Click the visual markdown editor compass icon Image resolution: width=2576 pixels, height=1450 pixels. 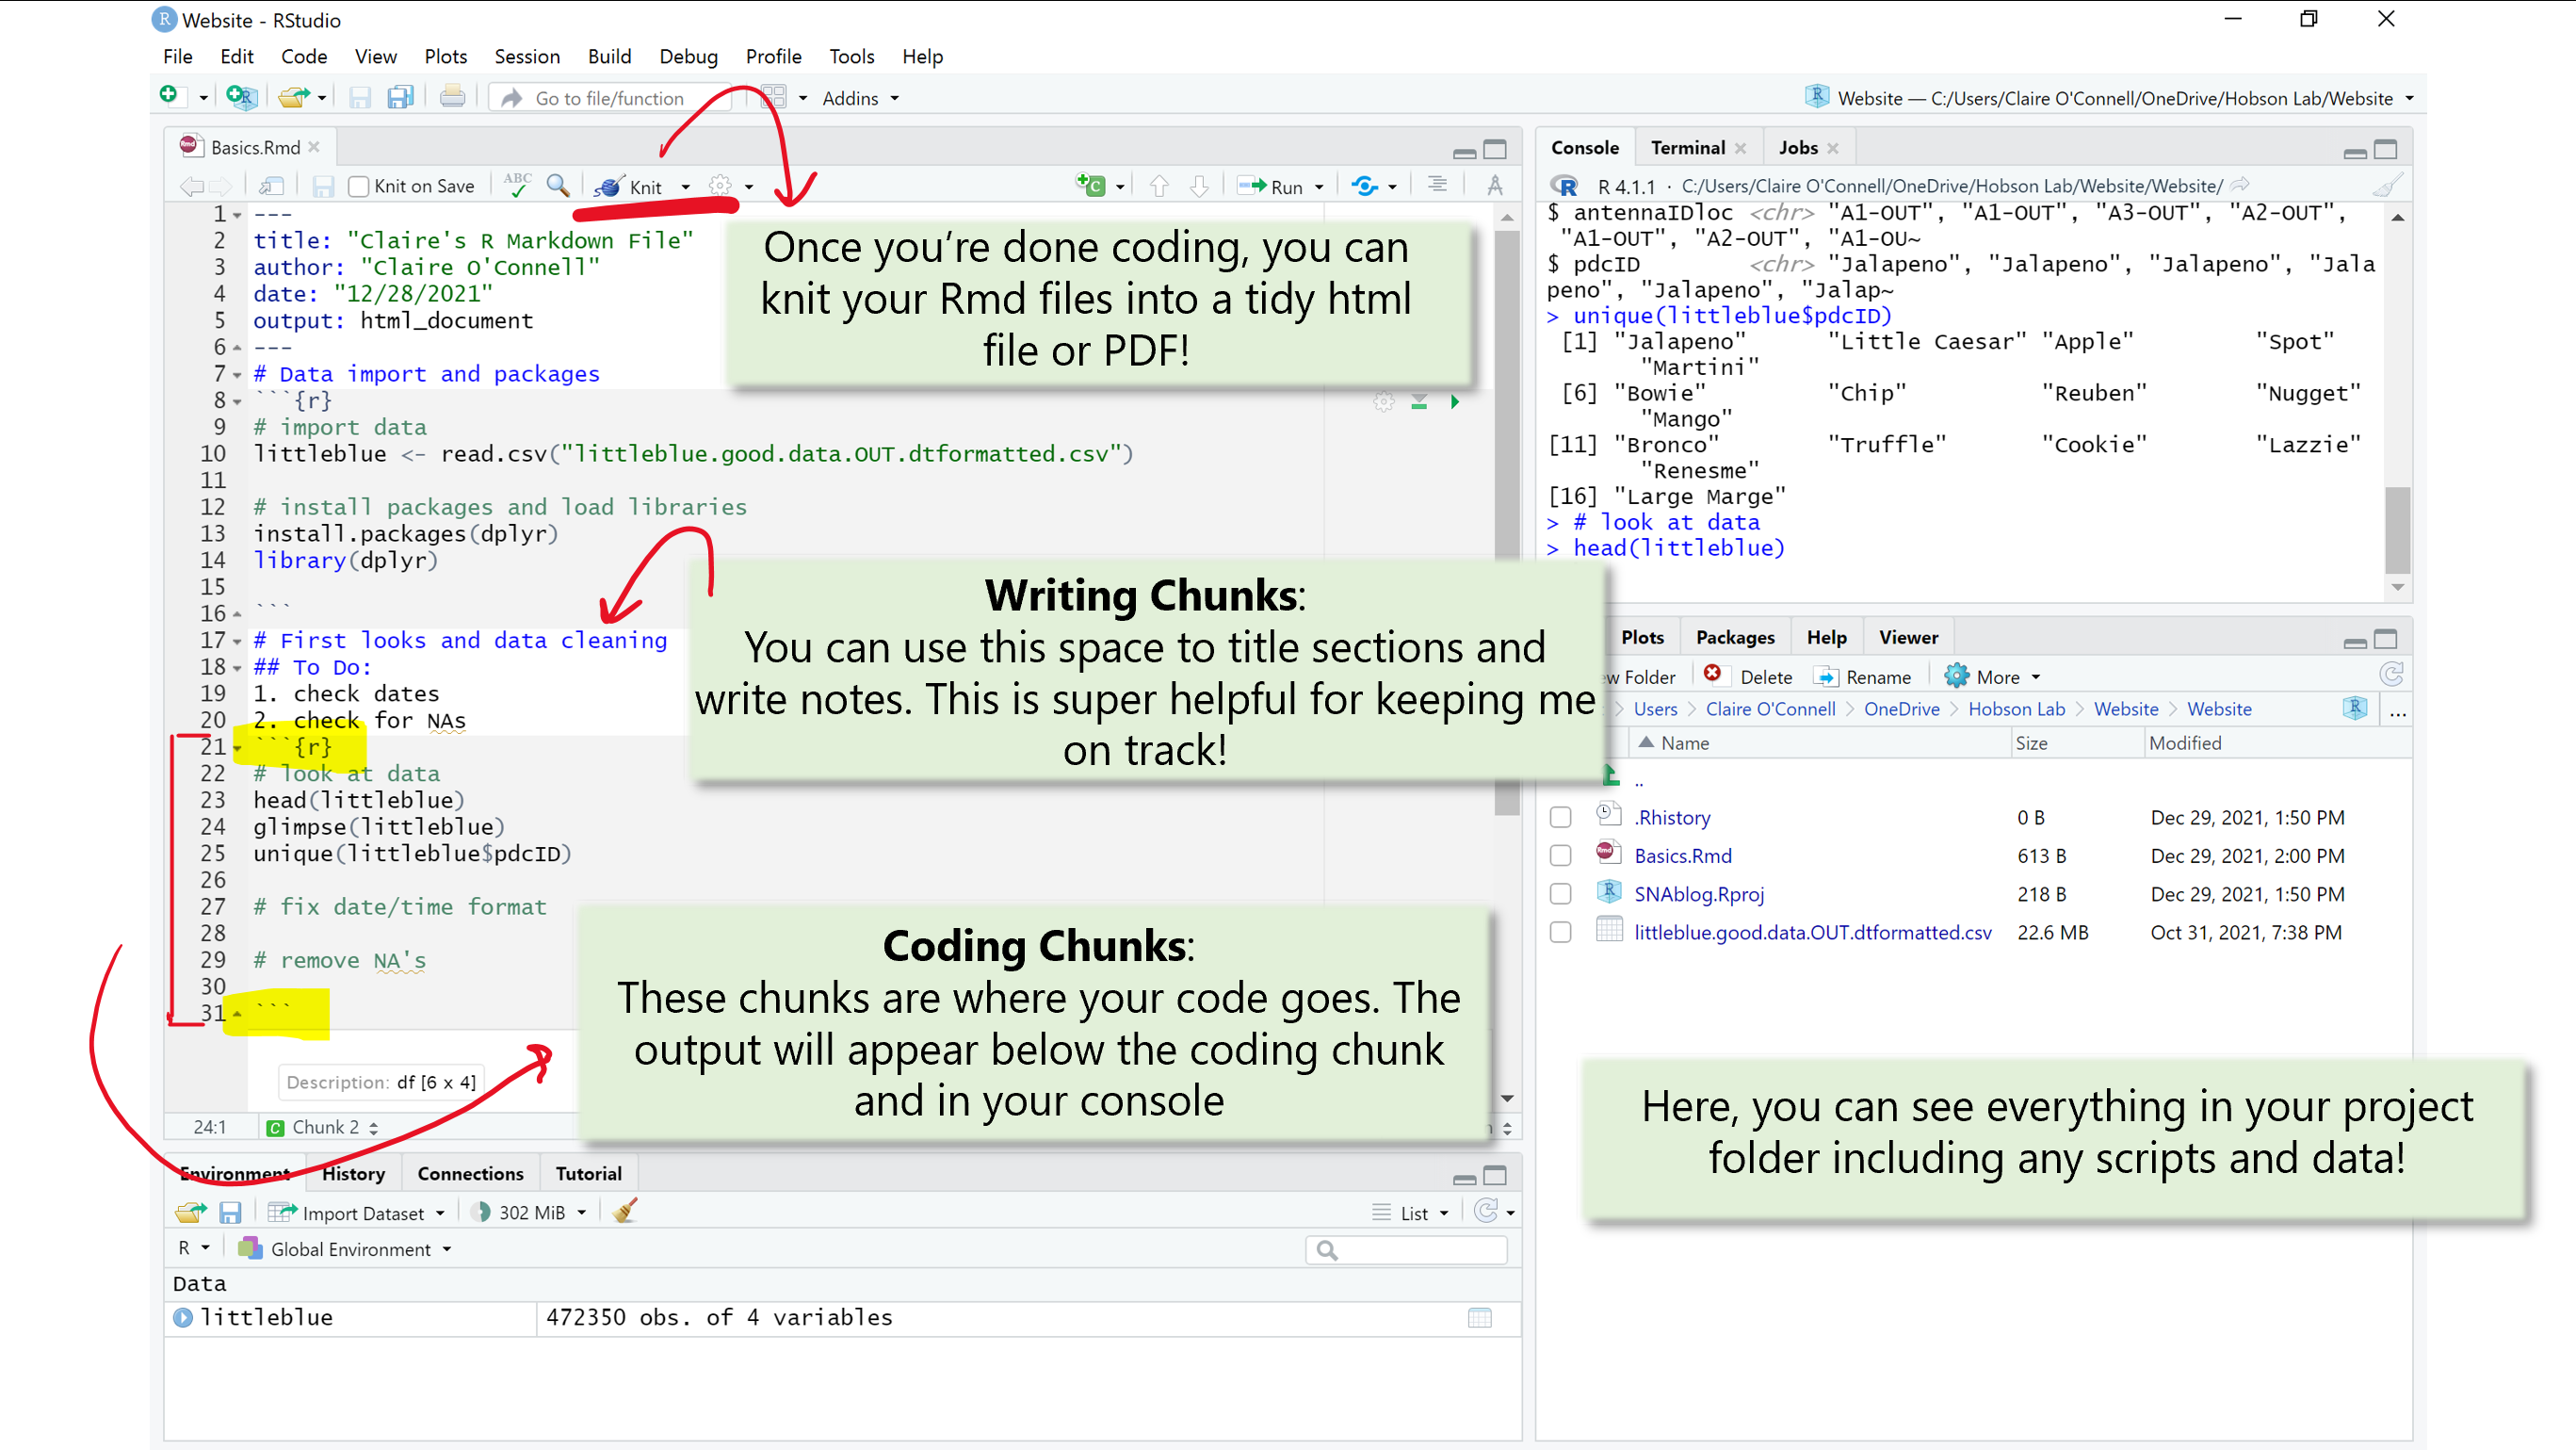(1494, 185)
